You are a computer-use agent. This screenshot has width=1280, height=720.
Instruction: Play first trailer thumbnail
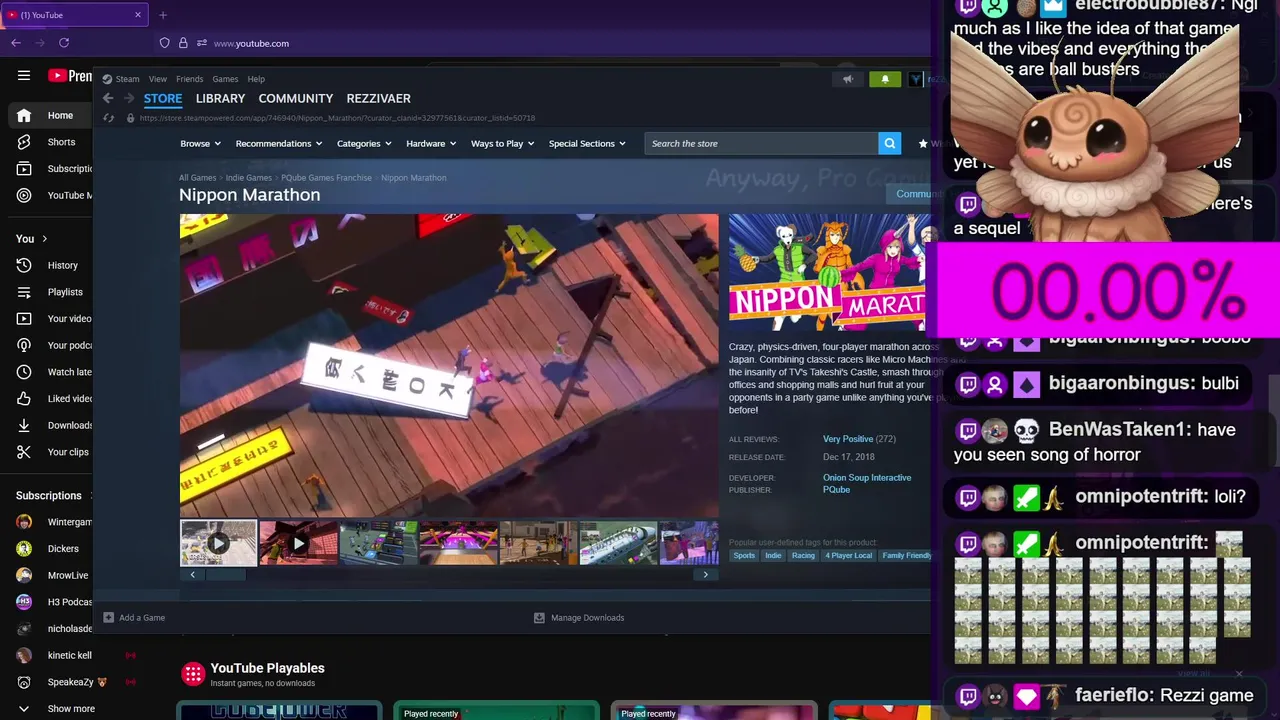(218, 543)
